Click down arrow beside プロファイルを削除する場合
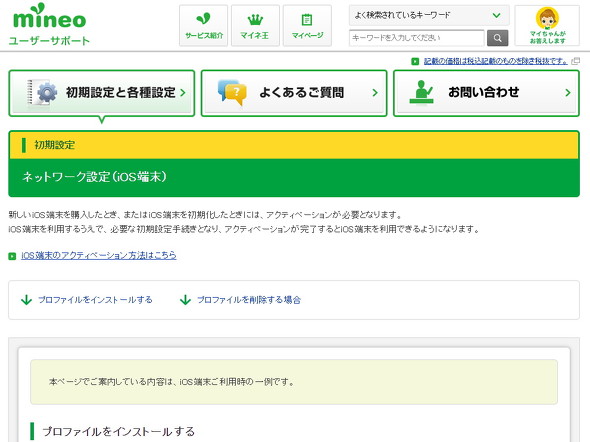Image resolution: width=590 pixels, height=442 pixels. click(185, 300)
